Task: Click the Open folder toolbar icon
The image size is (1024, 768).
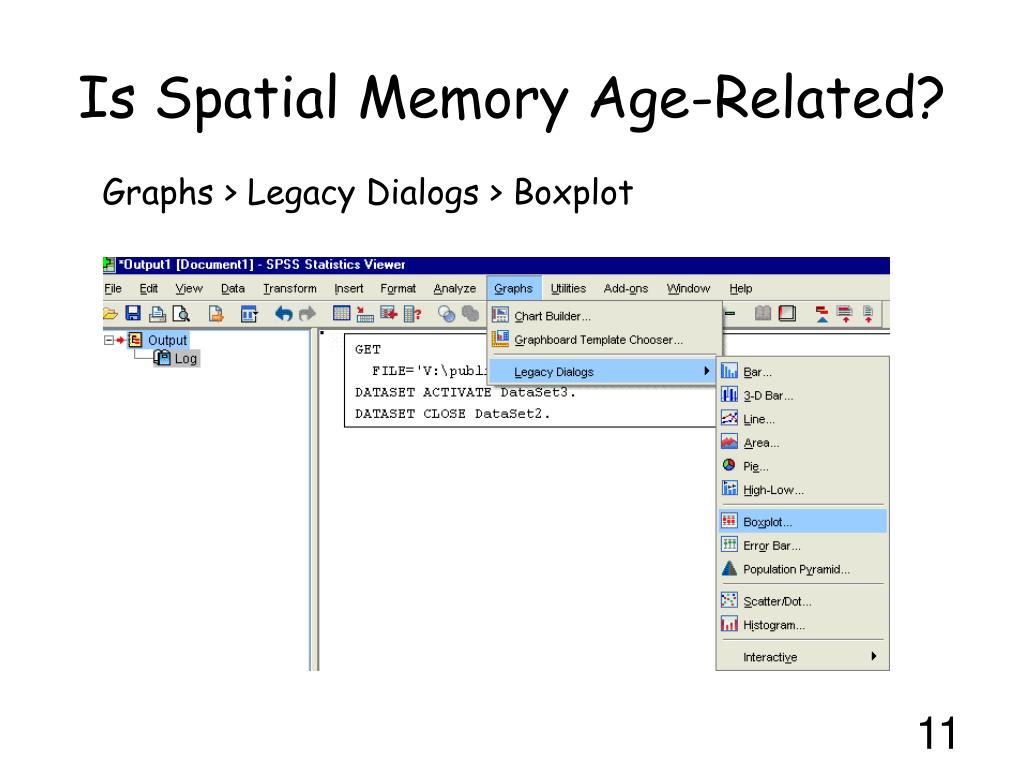Action: click(x=110, y=314)
